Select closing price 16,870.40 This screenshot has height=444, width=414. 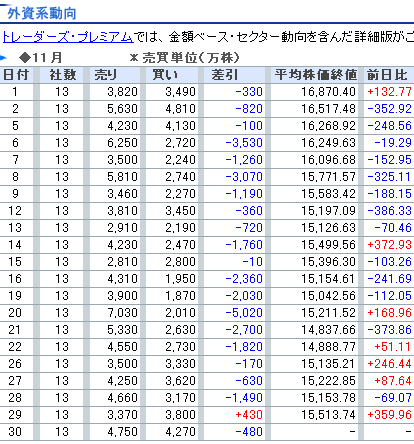pos(328,92)
